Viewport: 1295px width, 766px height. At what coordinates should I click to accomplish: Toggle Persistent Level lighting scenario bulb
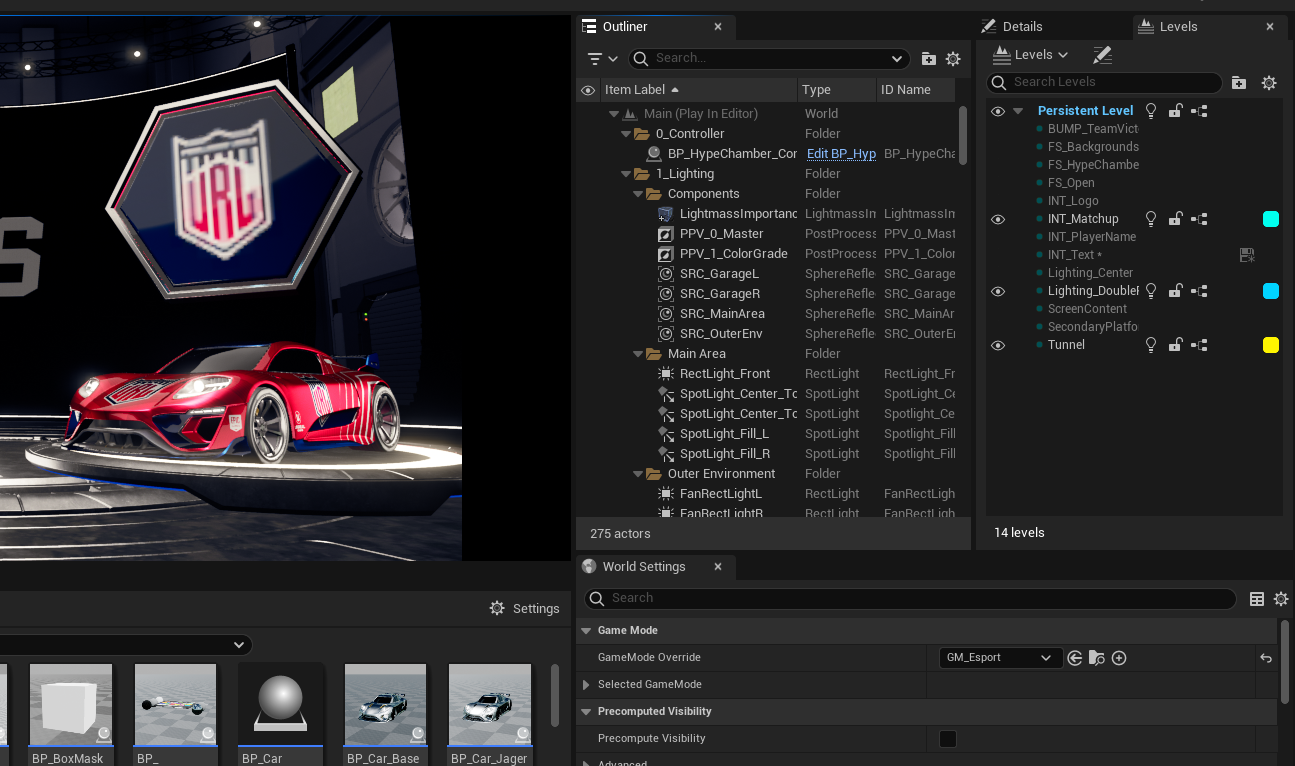point(1151,111)
